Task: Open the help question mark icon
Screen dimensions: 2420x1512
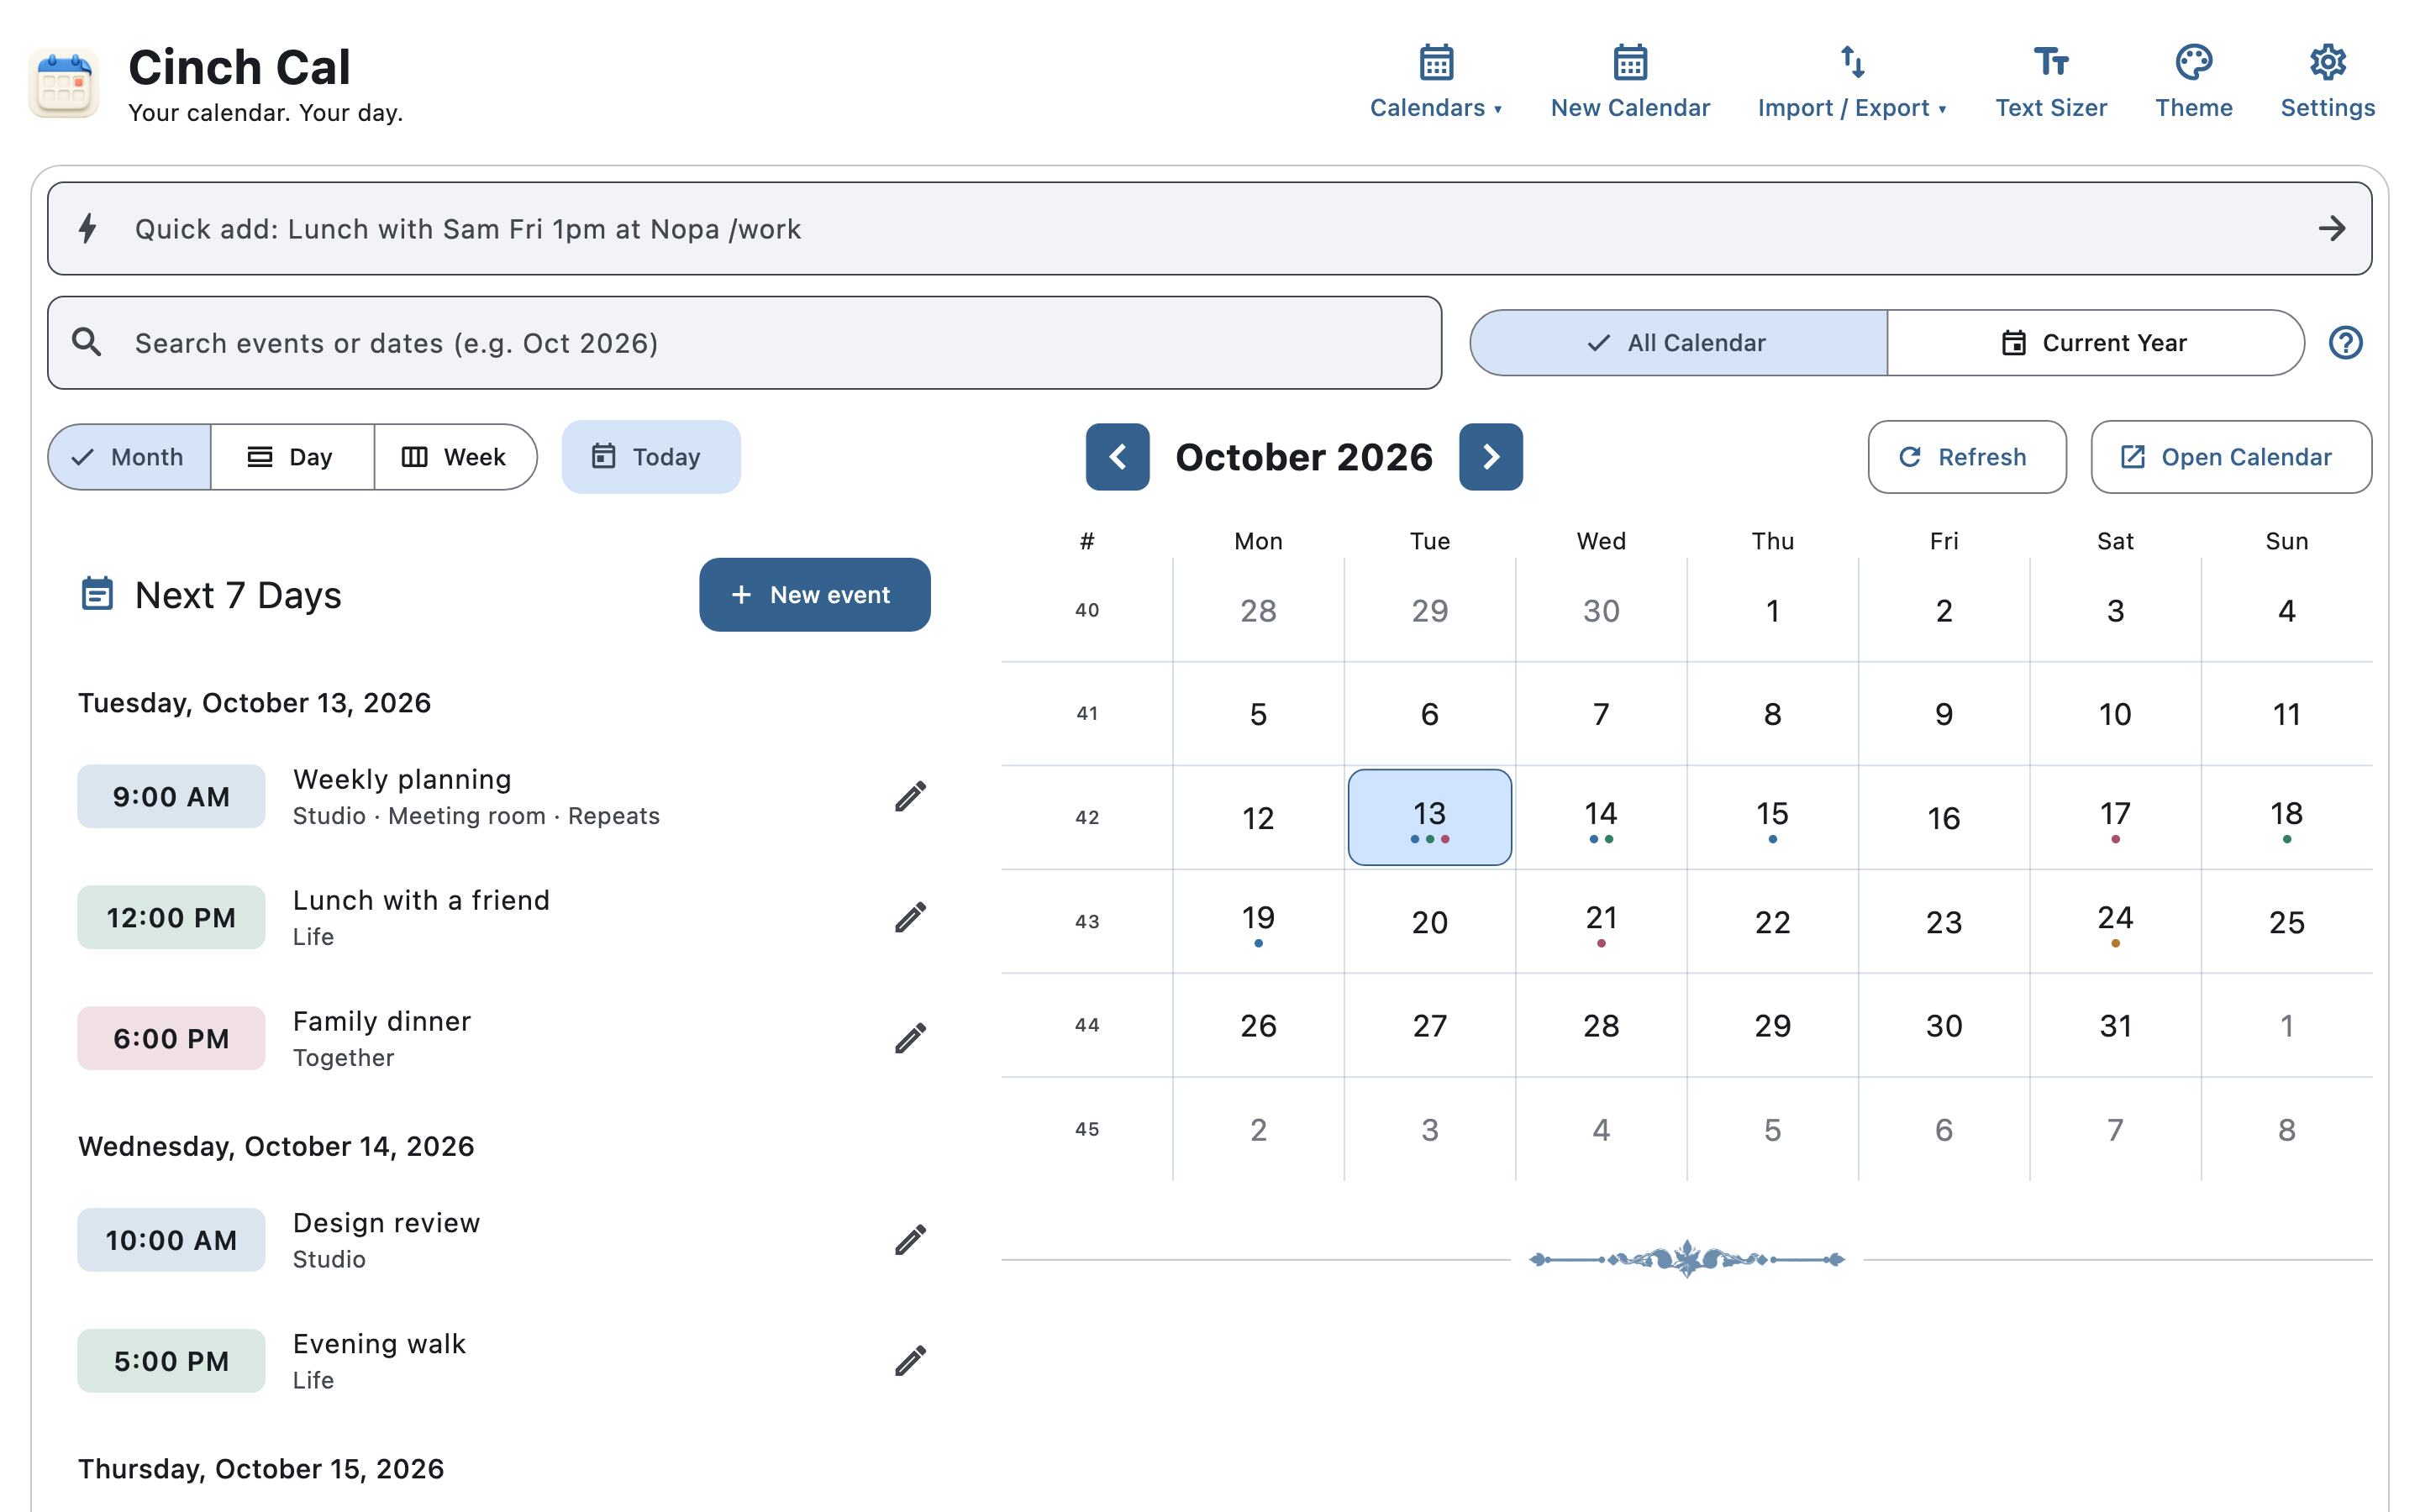Action: pyautogui.click(x=2345, y=343)
